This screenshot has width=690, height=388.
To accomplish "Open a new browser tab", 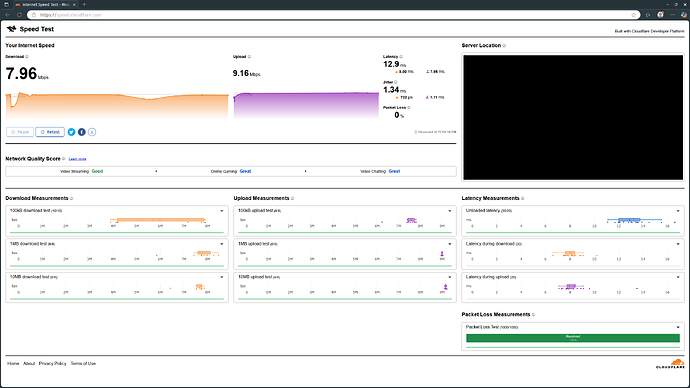I will click(84, 4).
